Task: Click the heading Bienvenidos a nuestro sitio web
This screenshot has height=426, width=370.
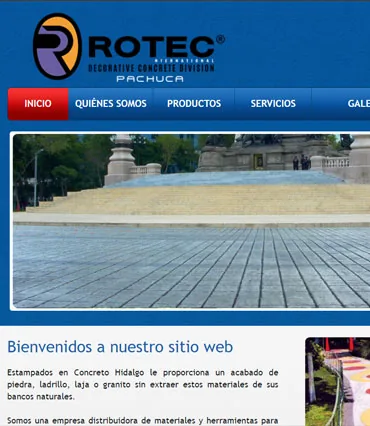Action: pos(120,347)
